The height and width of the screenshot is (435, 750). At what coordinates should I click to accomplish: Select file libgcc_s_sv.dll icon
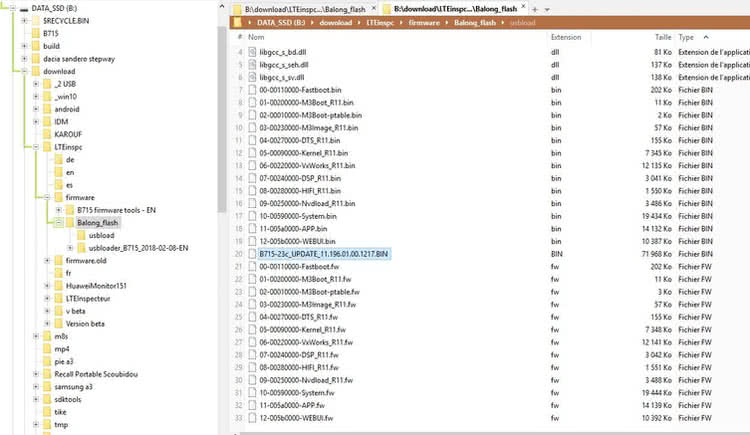(252, 77)
